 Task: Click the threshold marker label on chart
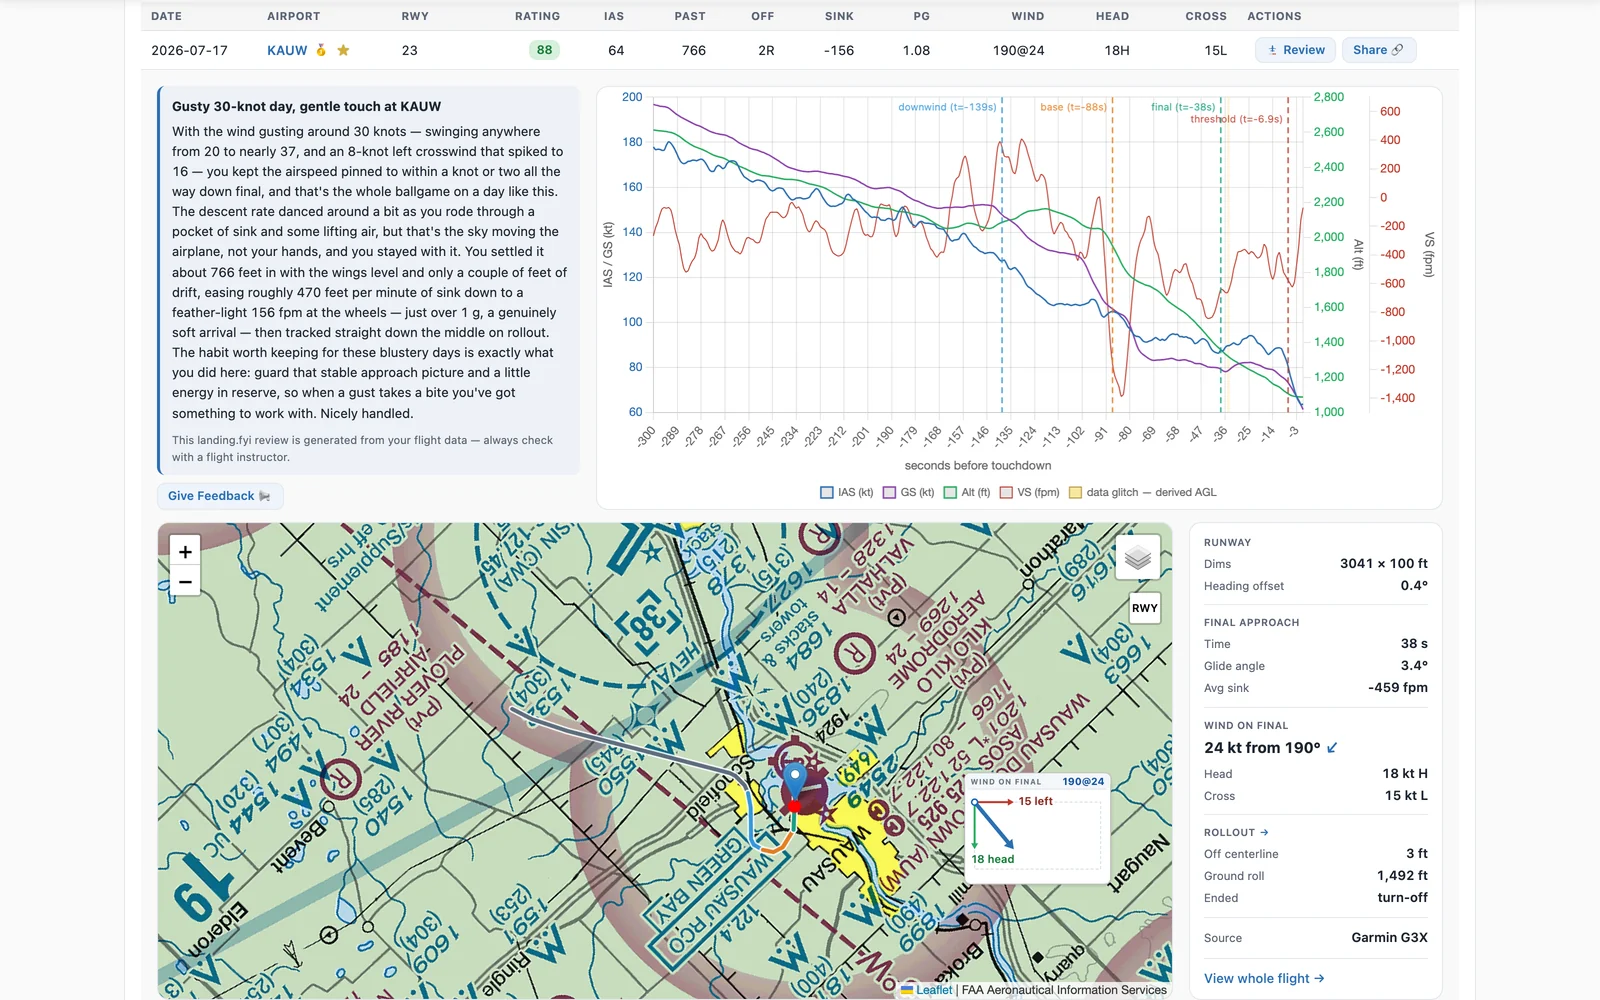(x=1236, y=119)
